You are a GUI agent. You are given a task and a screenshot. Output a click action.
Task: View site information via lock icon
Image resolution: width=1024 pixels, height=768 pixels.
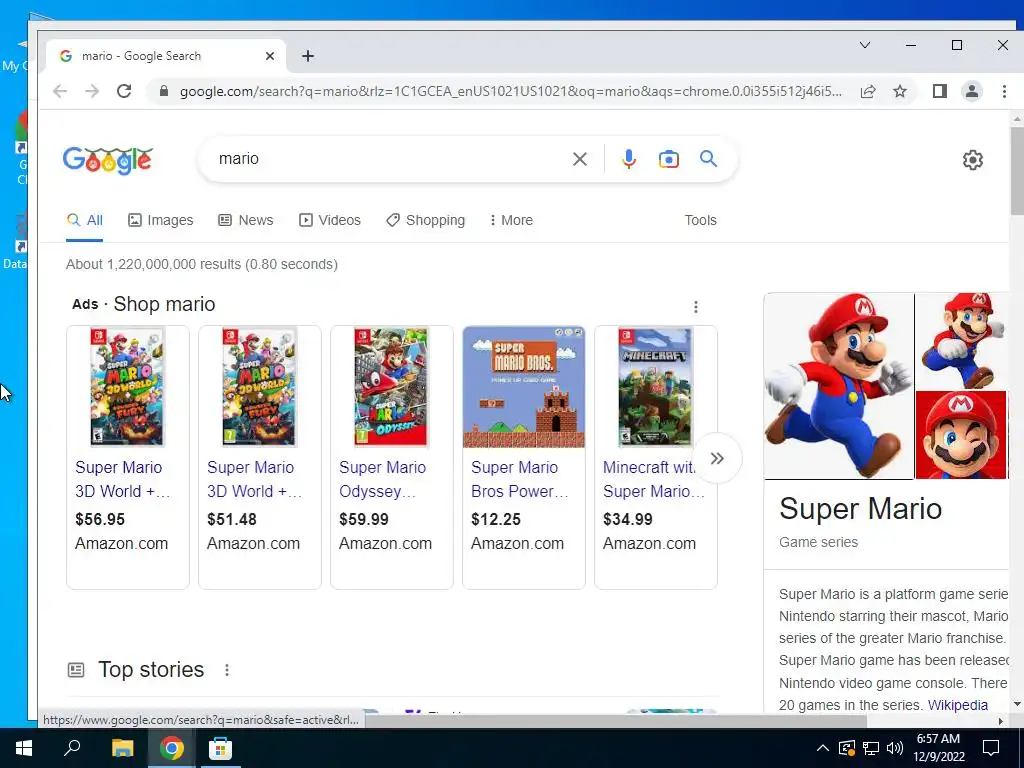coord(164,91)
